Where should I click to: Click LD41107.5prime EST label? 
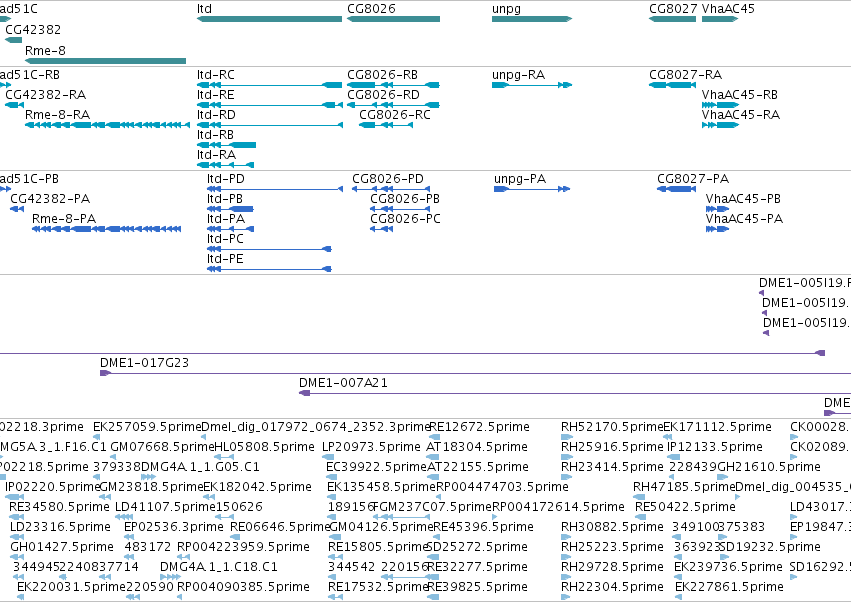point(166,506)
